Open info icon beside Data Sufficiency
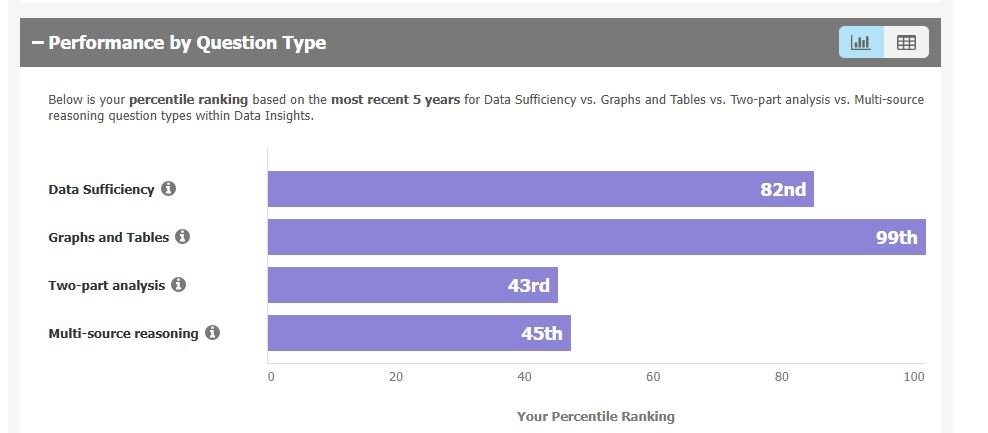 point(168,189)
